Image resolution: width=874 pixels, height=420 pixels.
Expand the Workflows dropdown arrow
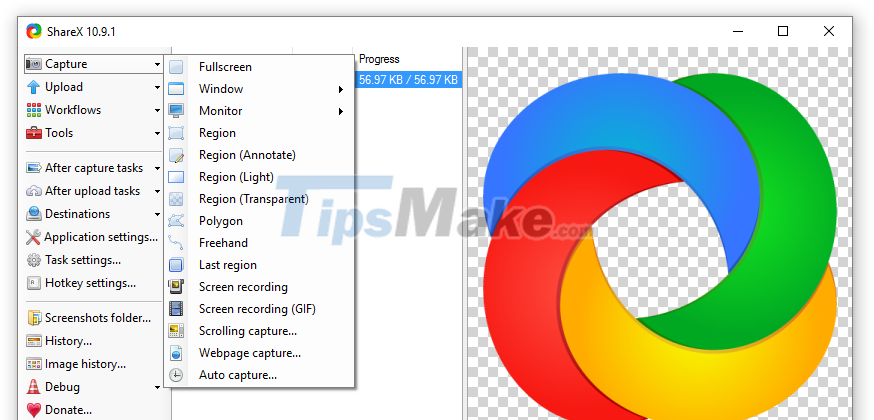point(157,110)
